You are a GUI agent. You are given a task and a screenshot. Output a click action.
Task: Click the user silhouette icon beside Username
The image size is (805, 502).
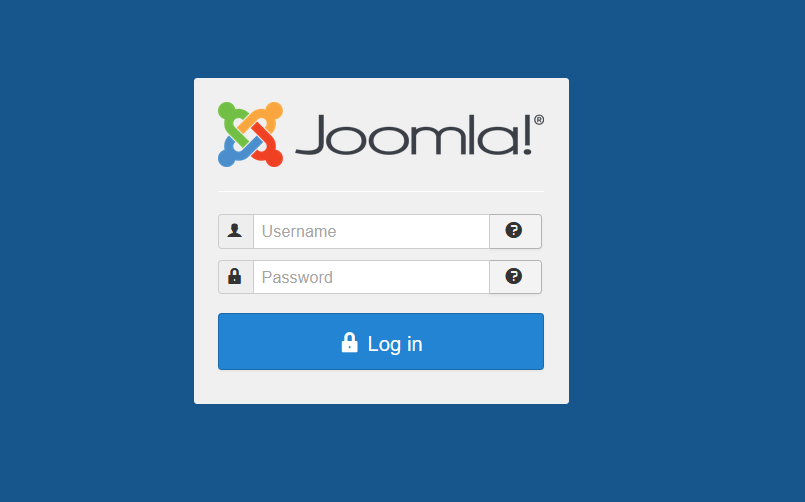235,231
